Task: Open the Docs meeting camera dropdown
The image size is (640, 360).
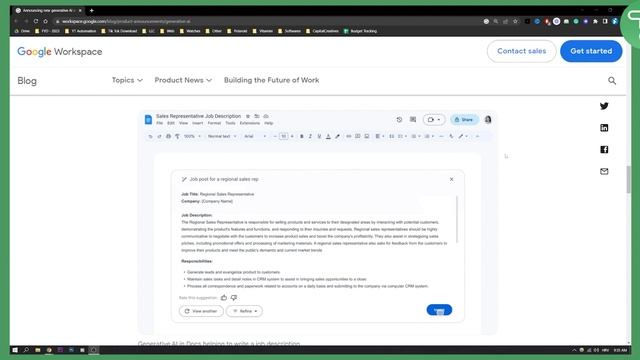Action: click(434, 120)
